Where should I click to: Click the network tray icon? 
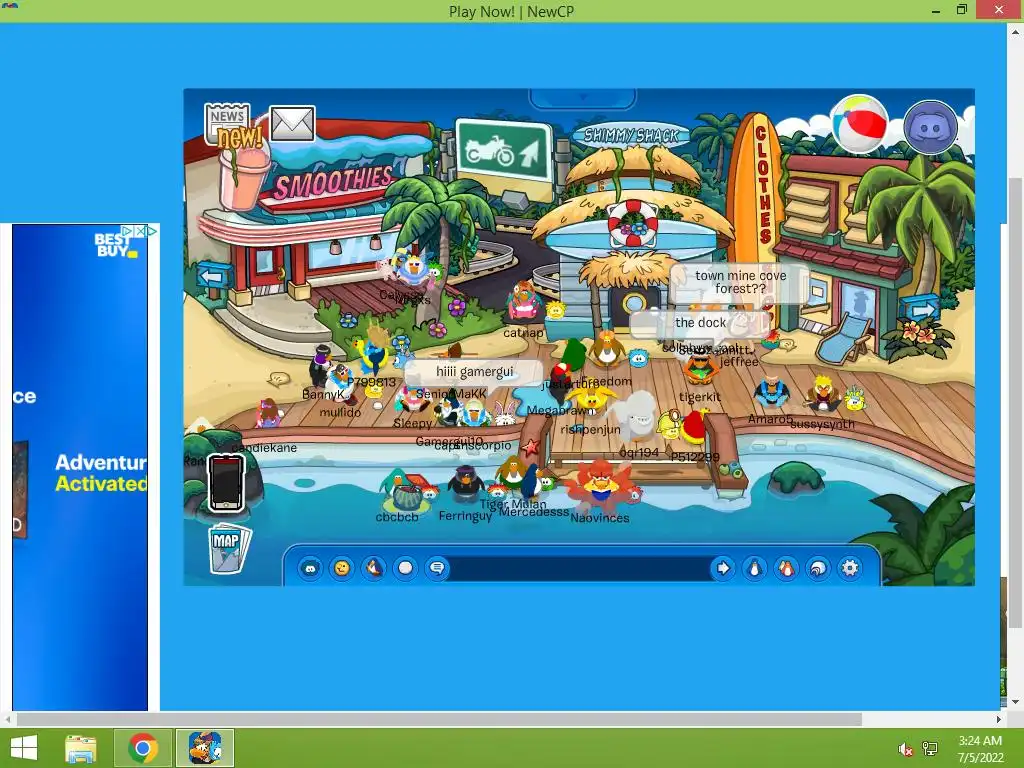pos(930,749)
